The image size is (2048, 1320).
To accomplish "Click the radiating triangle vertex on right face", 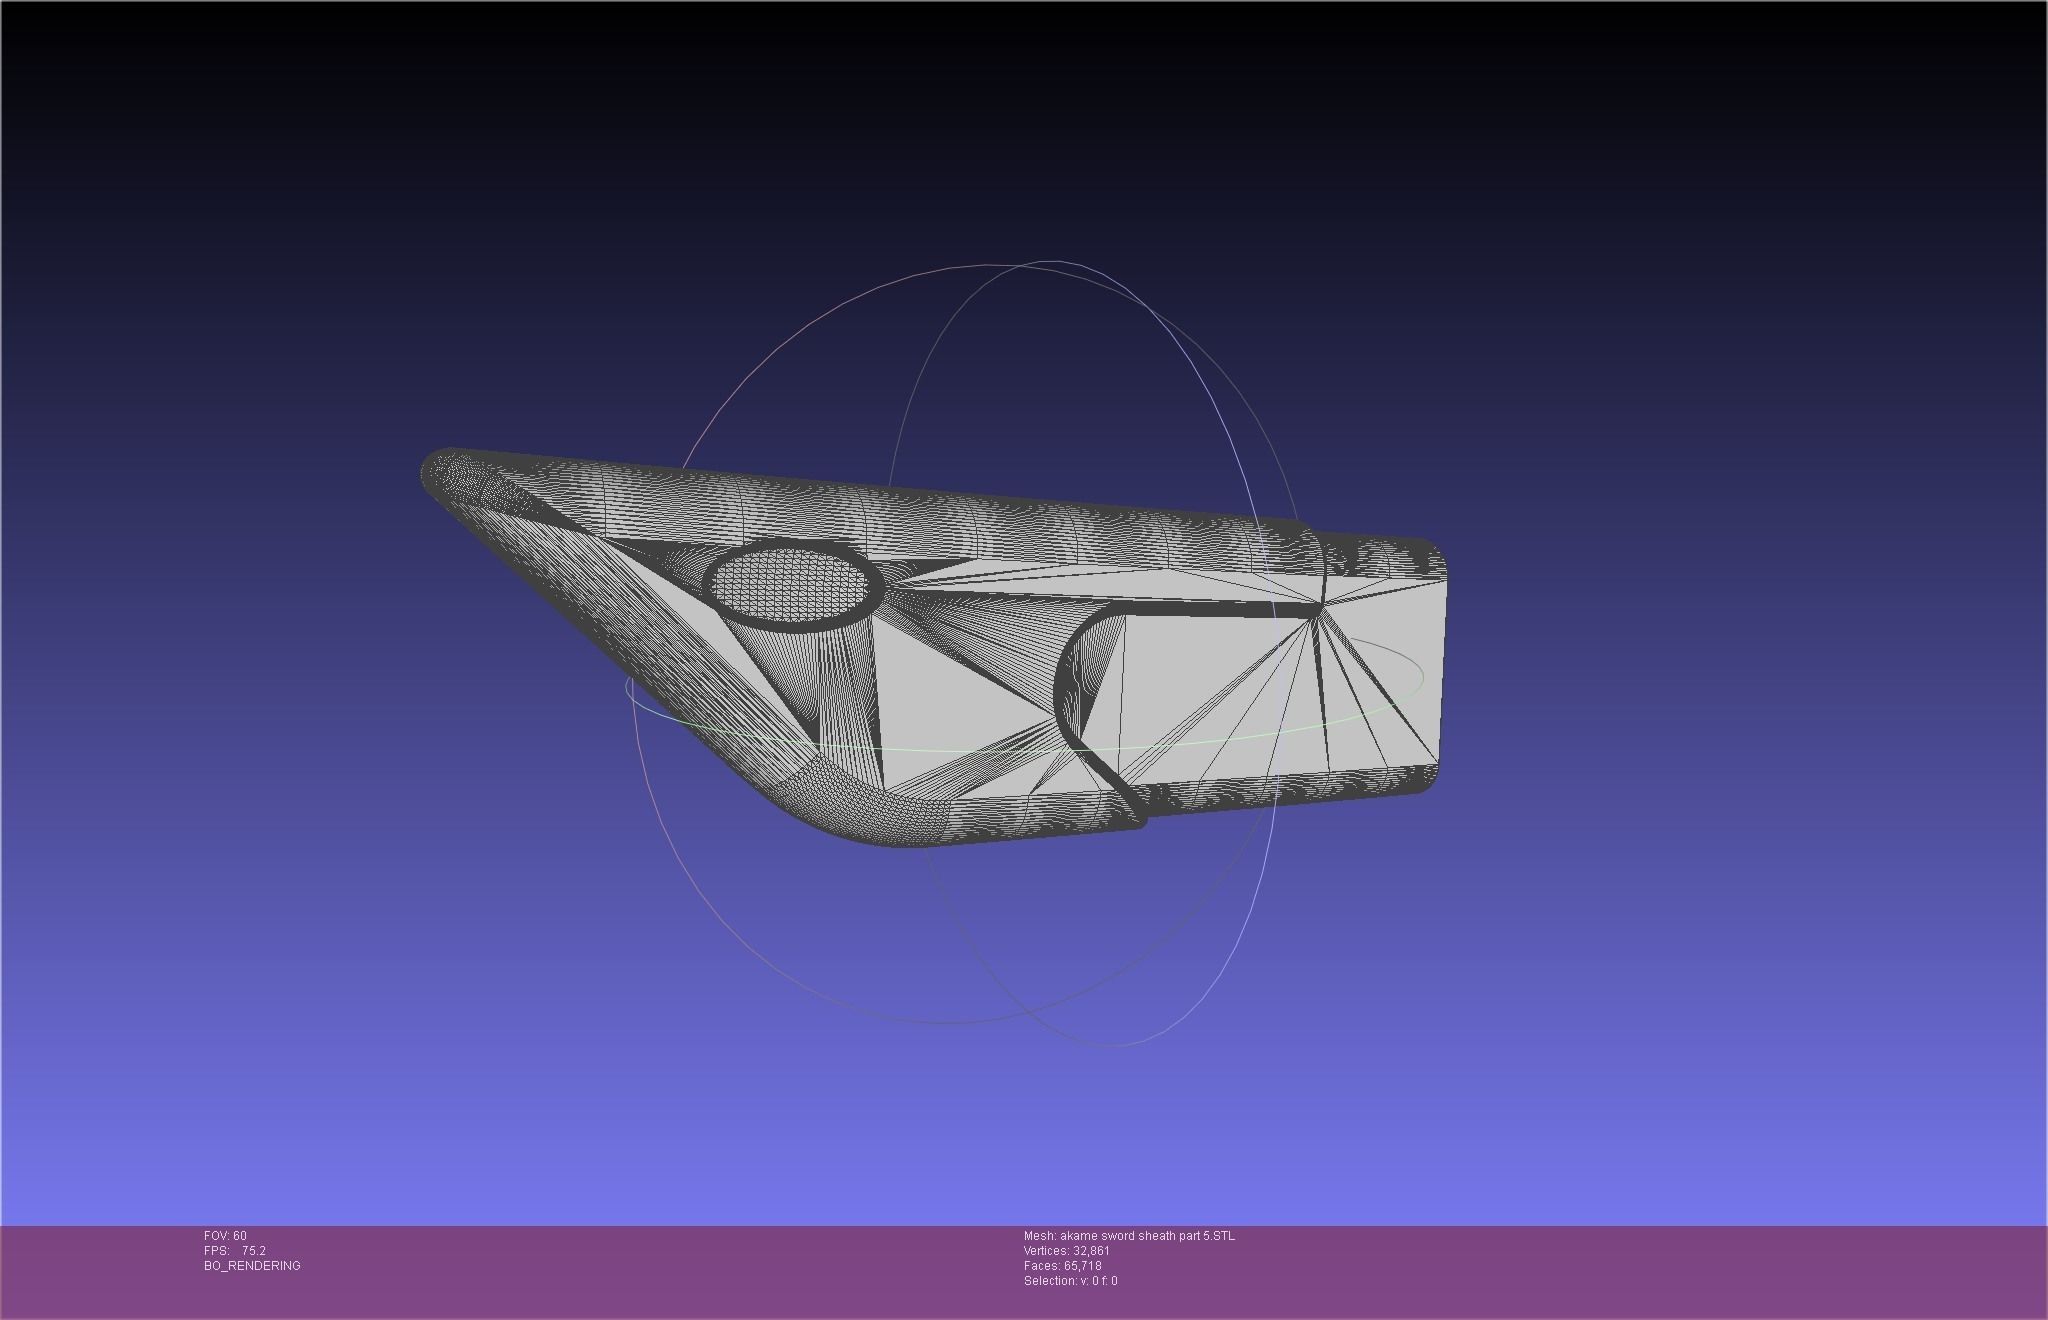I will point(1320,607).
